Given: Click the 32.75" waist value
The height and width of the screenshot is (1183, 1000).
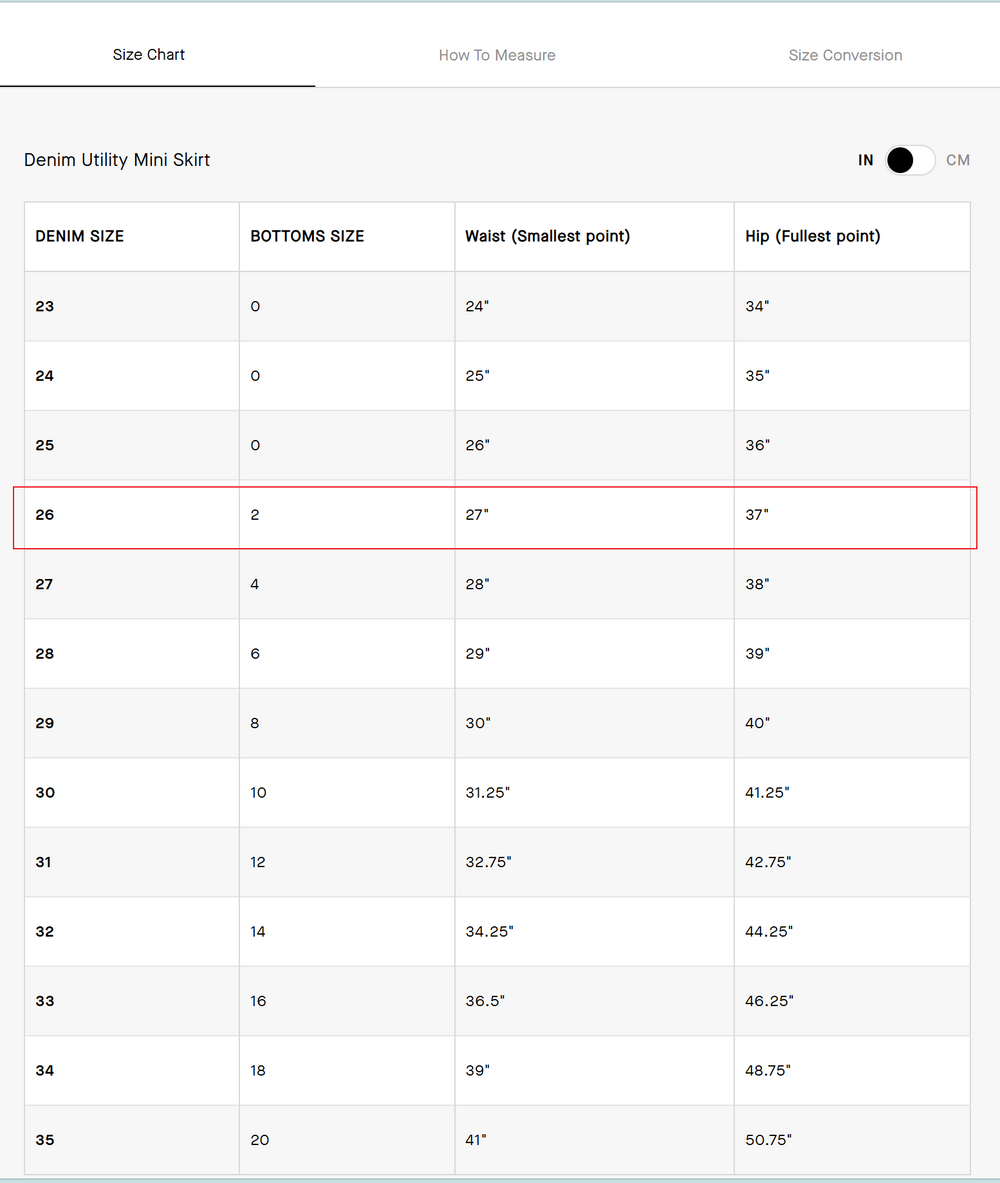Looking at the screenshot, I should (x=488, y=862).
